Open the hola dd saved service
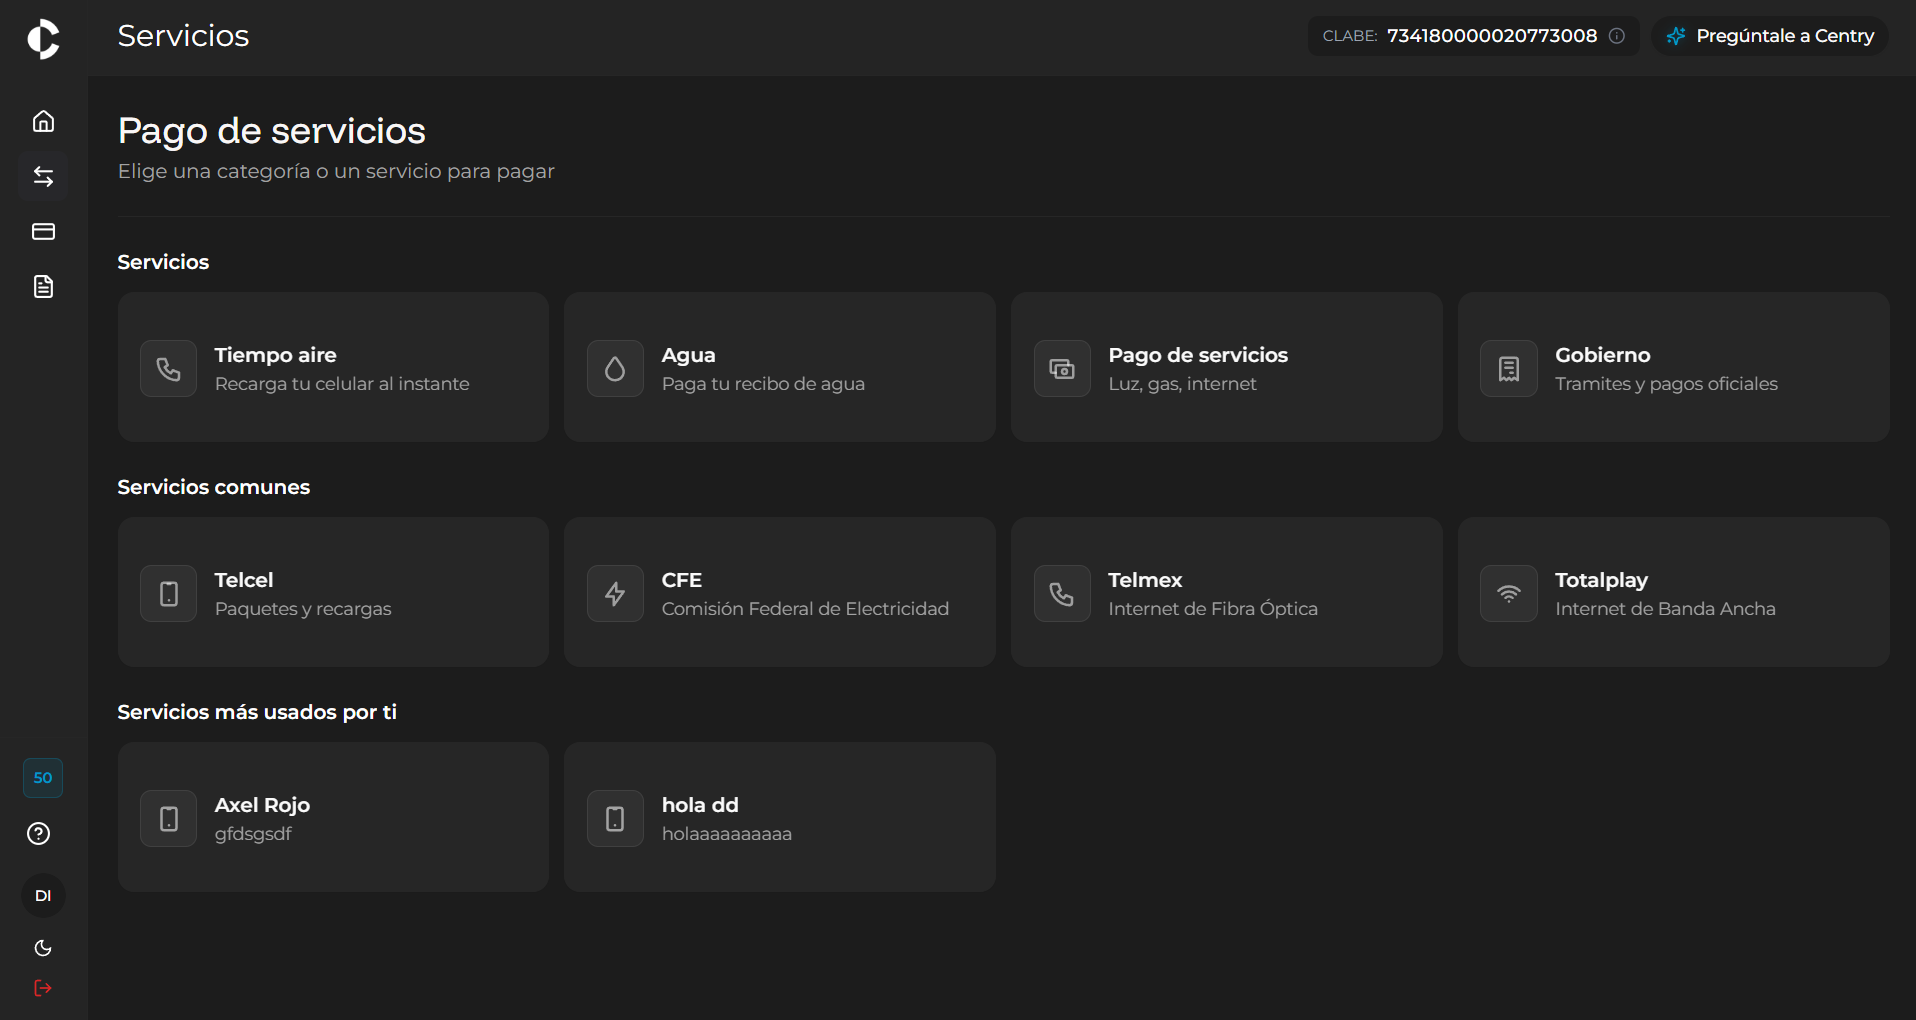The image size is (1916, 1020). click(780, 817)
